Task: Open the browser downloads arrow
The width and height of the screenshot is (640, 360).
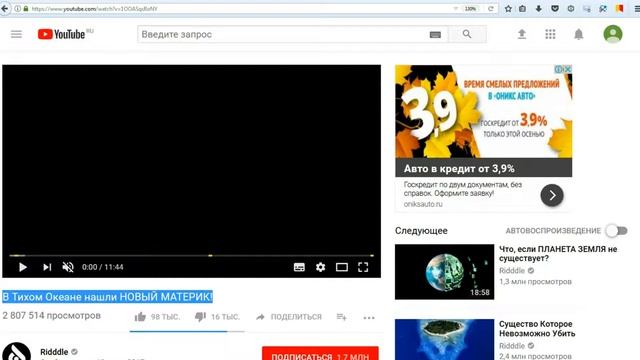Action: (x=539, y=9)
